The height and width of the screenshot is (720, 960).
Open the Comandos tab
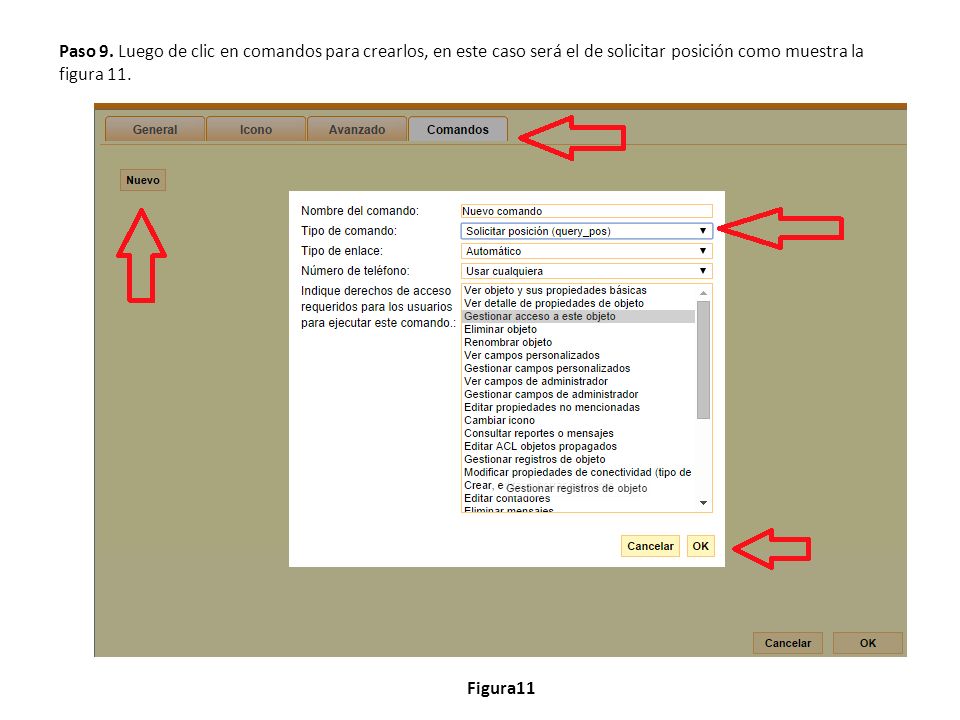(x=458, y=129)
